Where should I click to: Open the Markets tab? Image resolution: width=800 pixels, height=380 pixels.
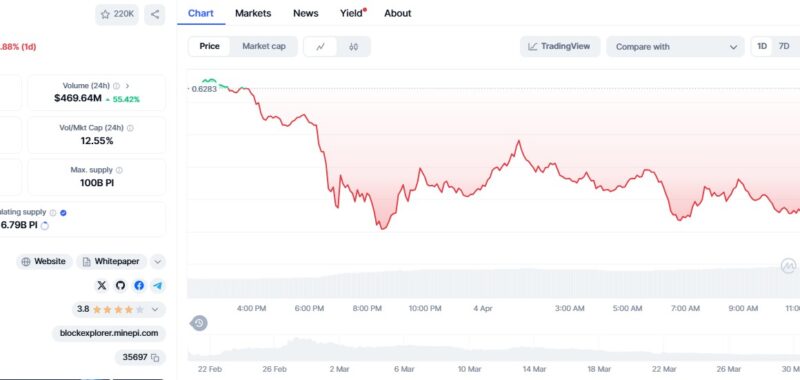253,13
